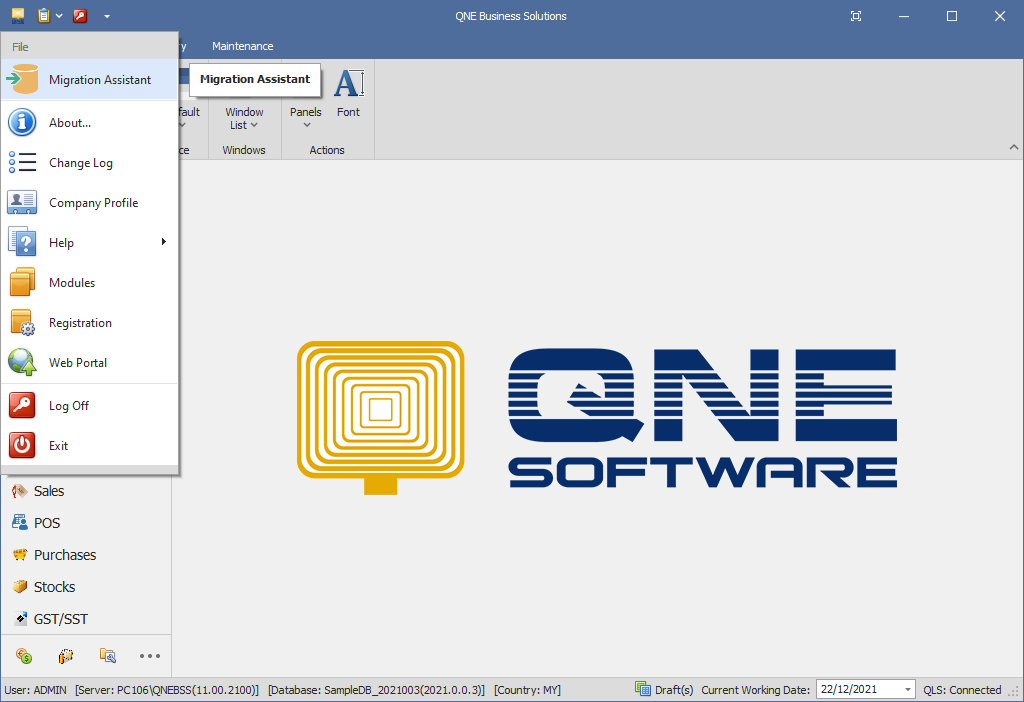Open Migration Assistant from File menu
The image size is (1024, 702).
tap(99, 80)
